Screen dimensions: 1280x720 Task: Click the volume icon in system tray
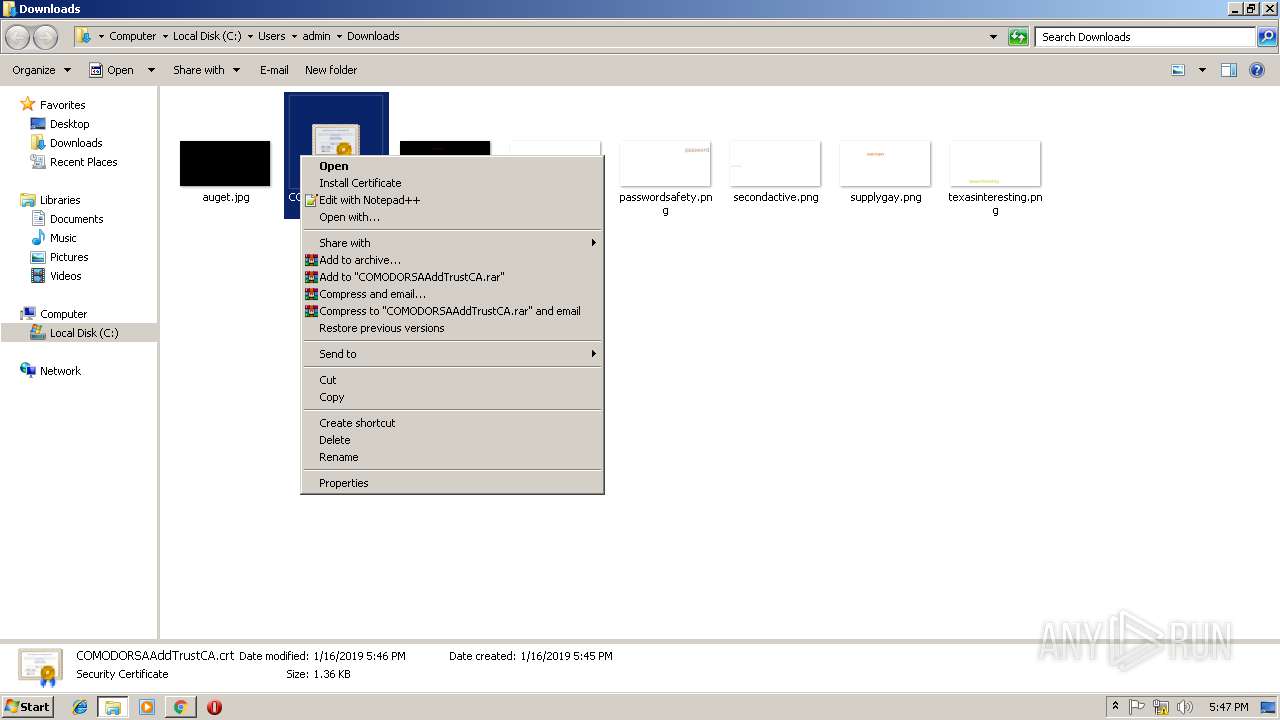[x=1185, y=707]
